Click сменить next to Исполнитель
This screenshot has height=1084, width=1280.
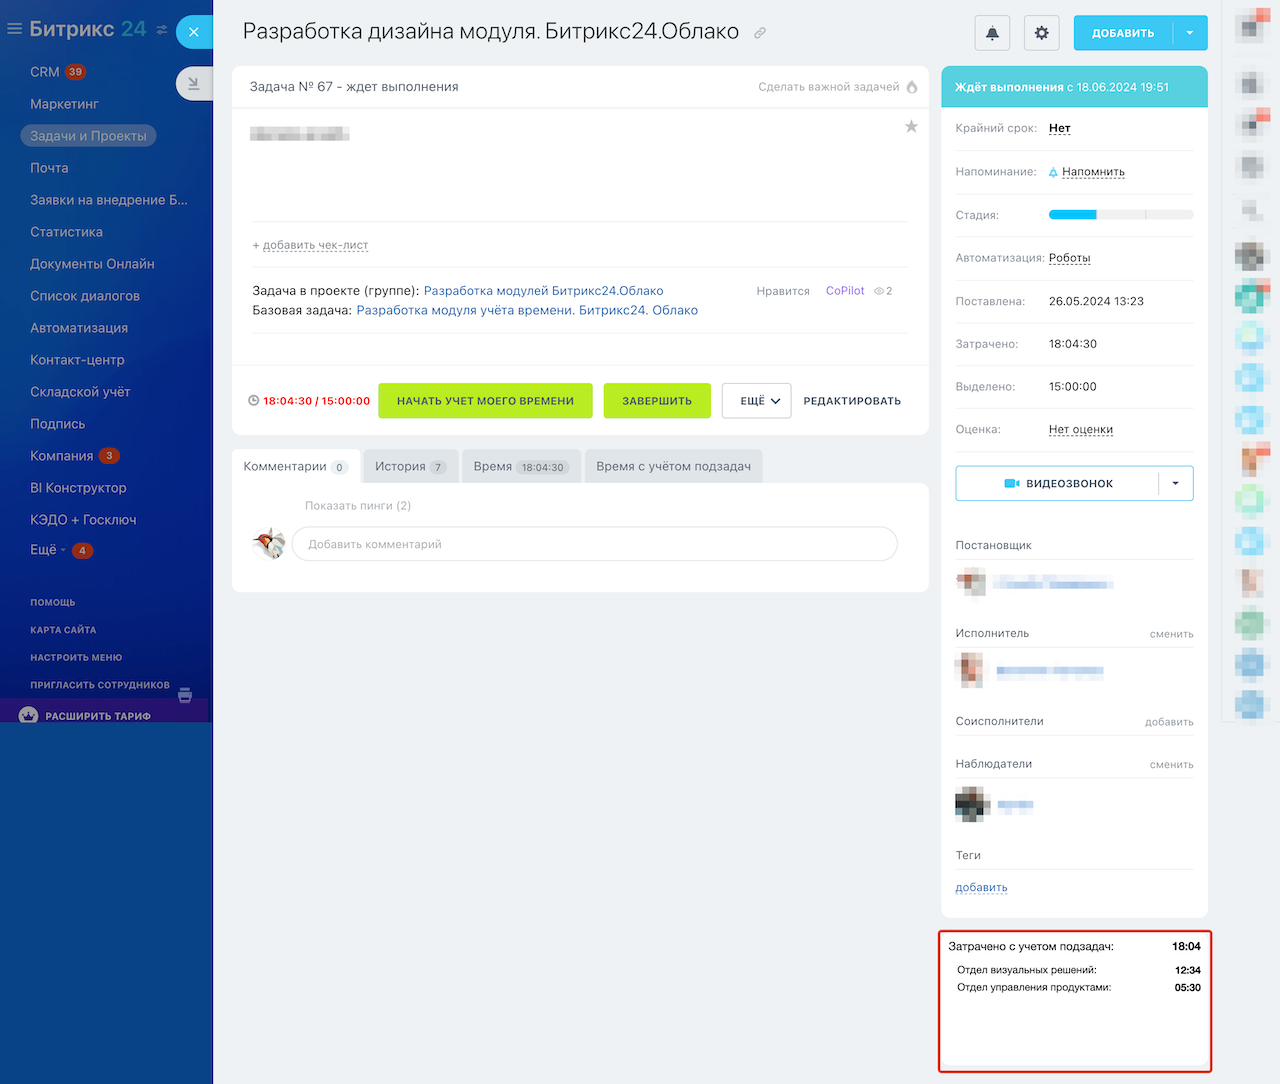tap(1172, 634)
